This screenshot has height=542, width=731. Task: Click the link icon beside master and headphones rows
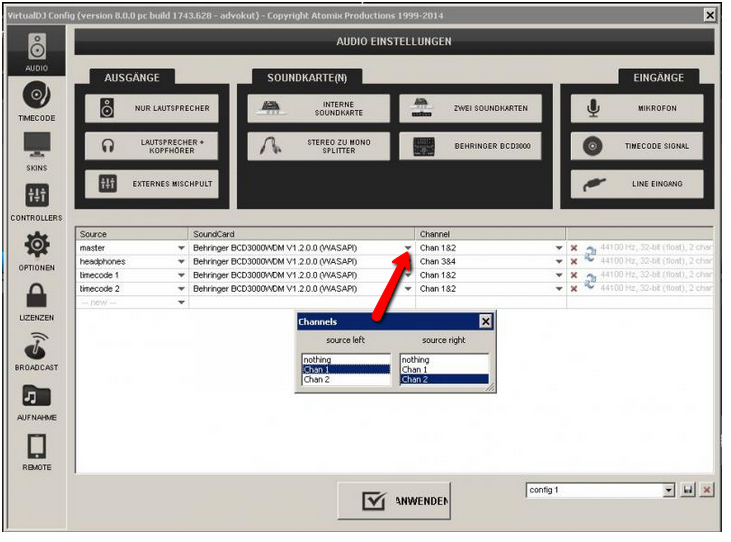pos(590,254)
